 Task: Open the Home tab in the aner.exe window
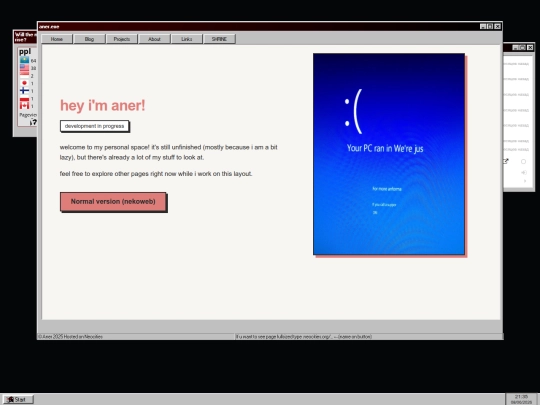coord(57,39)
